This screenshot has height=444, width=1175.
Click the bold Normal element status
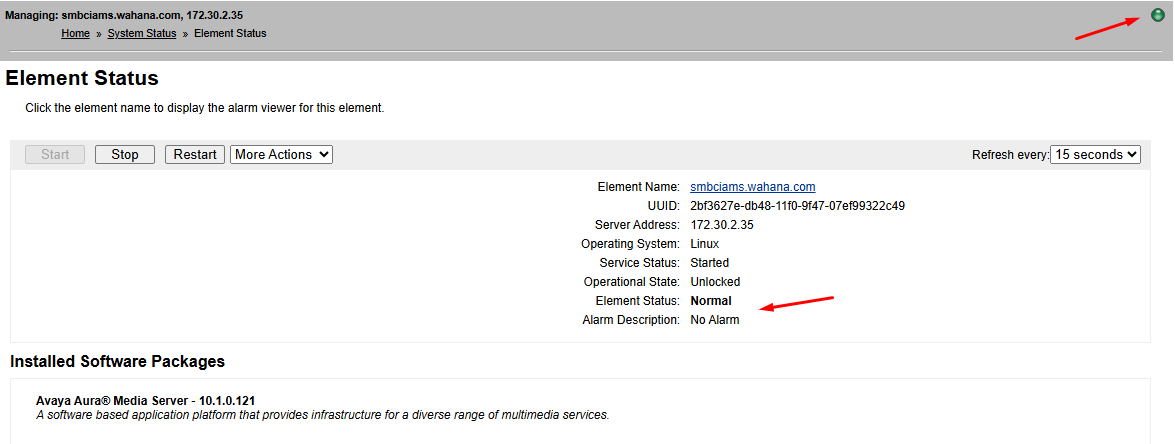point(711,301)
